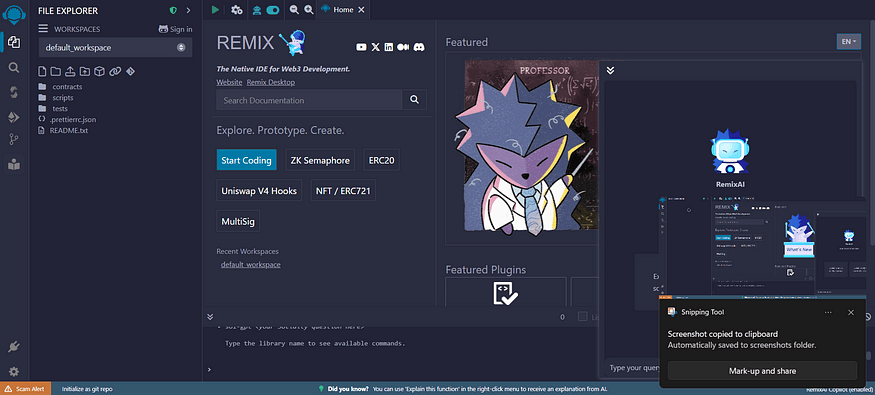Switch to the Home tab
The image size is (875, 395).
click(x=343, y=9)
